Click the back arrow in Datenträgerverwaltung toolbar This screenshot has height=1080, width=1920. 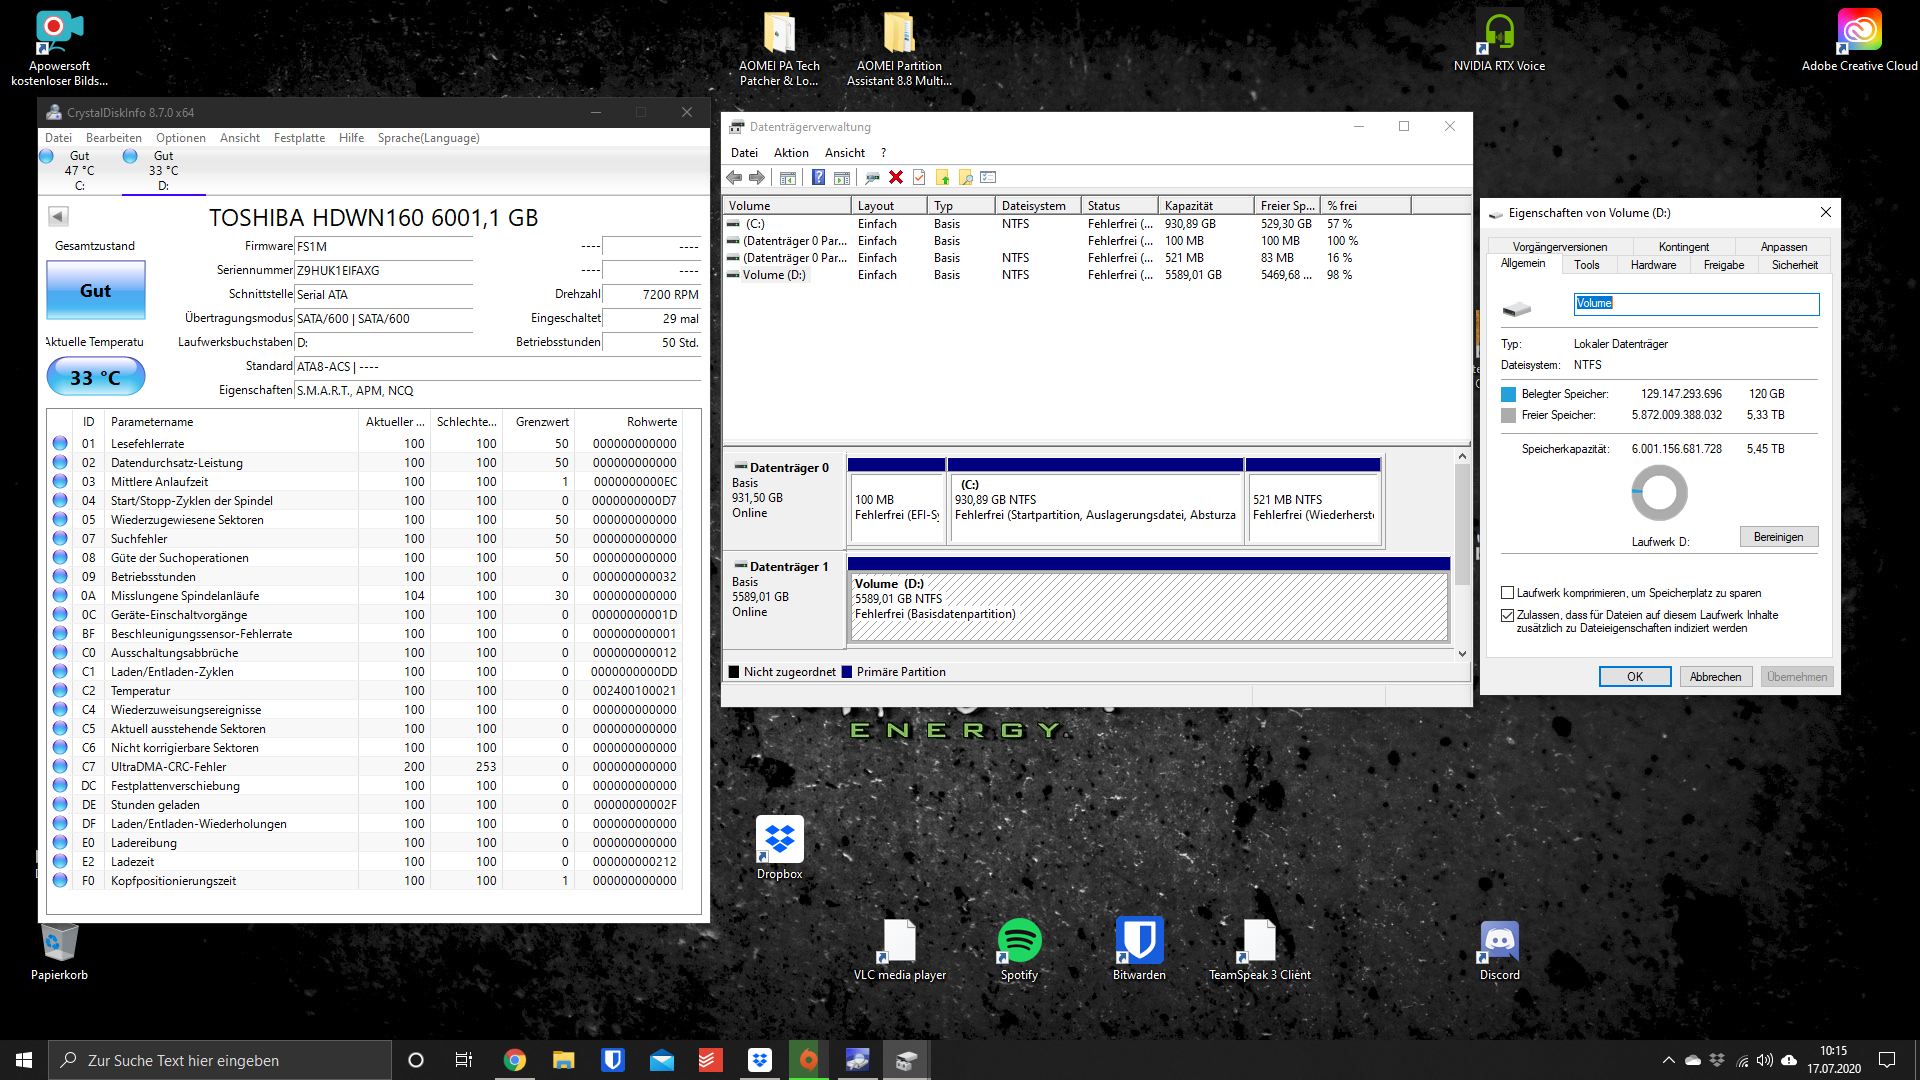point(734,178)
